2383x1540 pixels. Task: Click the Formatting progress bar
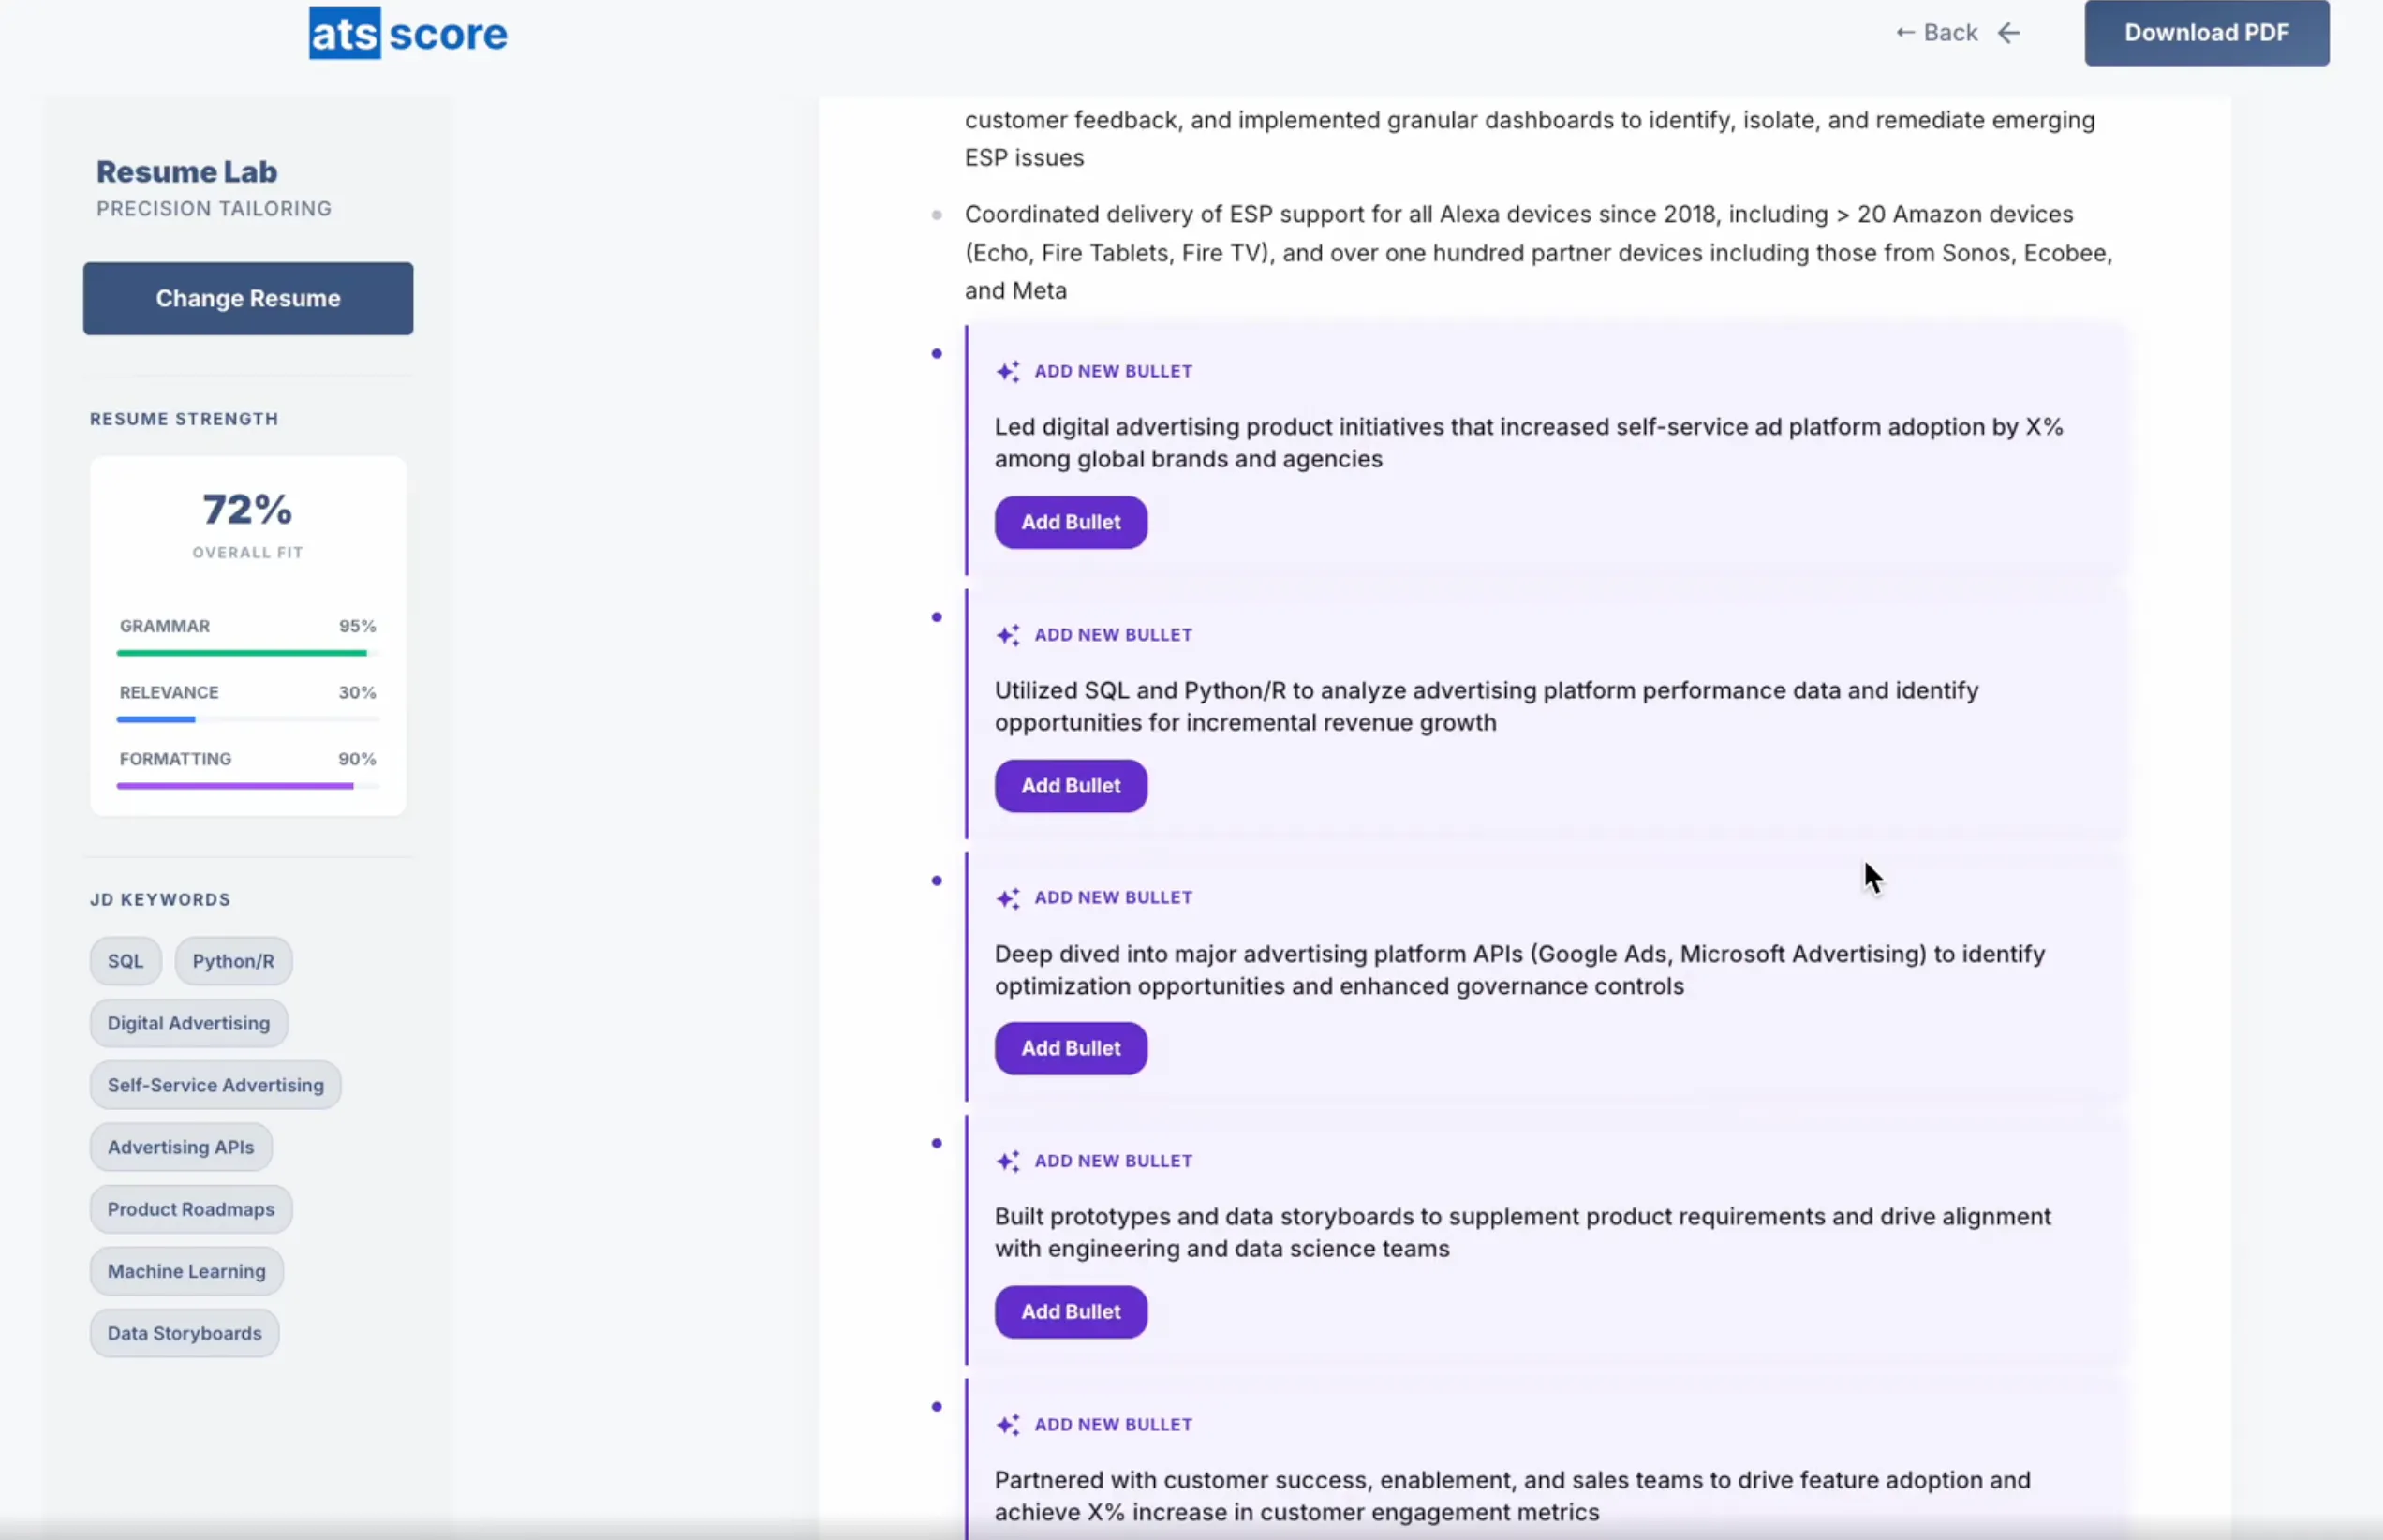tap(248, 786)
